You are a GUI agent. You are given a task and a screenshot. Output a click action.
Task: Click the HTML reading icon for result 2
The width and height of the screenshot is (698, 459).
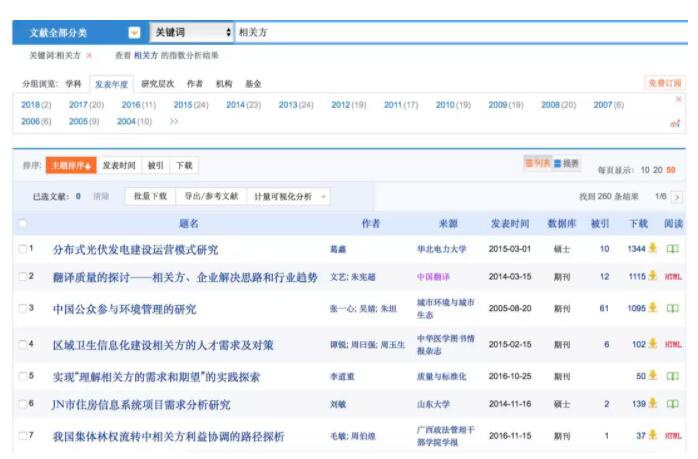[x=673, y=277]
